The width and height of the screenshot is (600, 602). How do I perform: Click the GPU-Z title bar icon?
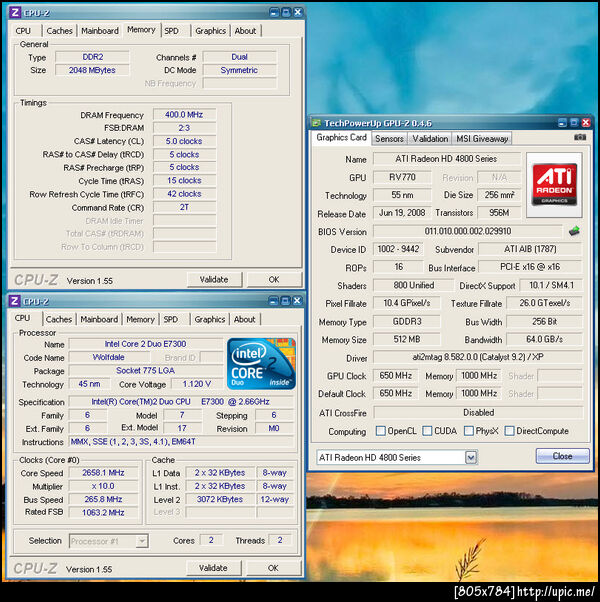tap(316, 123)
